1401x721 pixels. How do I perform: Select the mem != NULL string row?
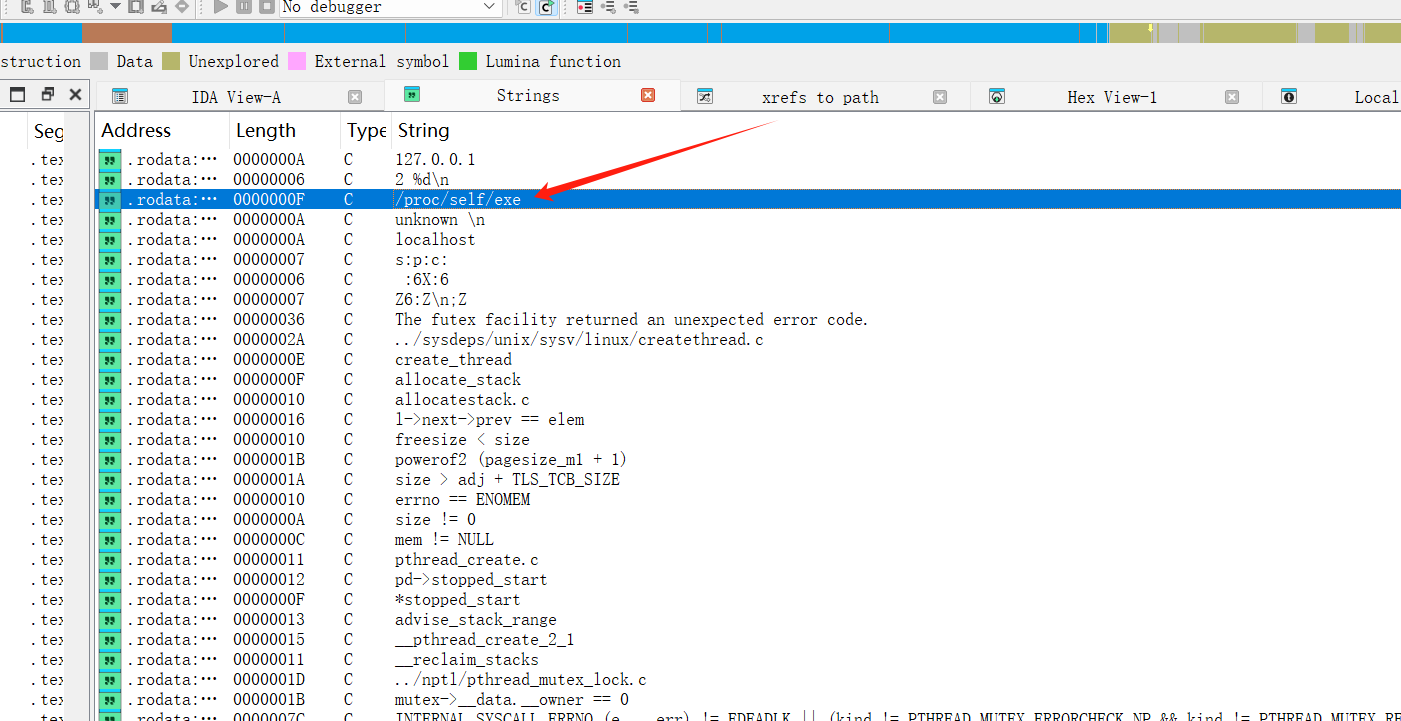pyautogui.click(x=748, y=540)
